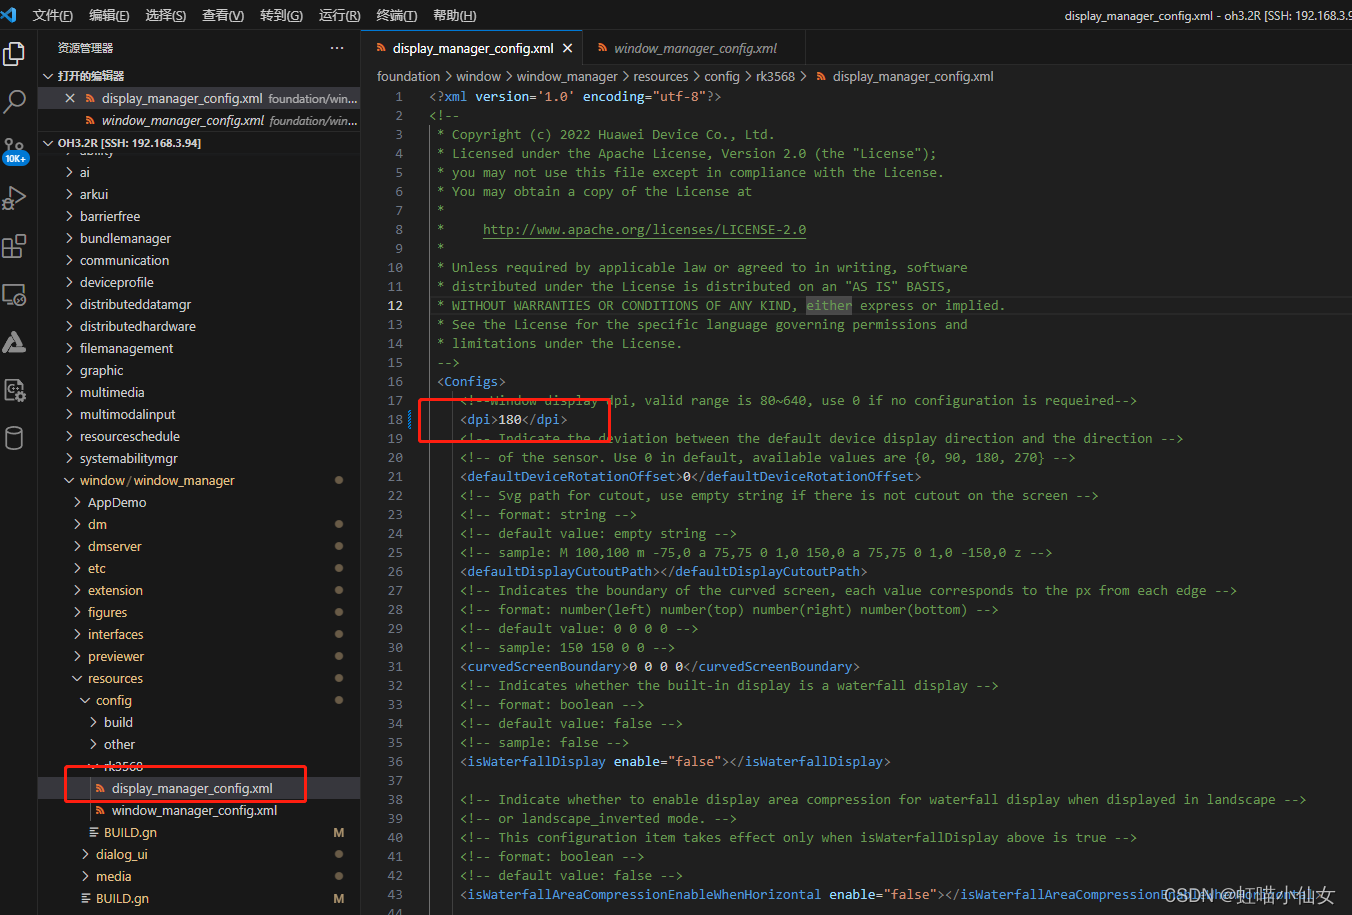Image resolution: width=1352 pixels, height=915 pixels.
Task: Expand the dmserver folder
Action: [114, 546]
